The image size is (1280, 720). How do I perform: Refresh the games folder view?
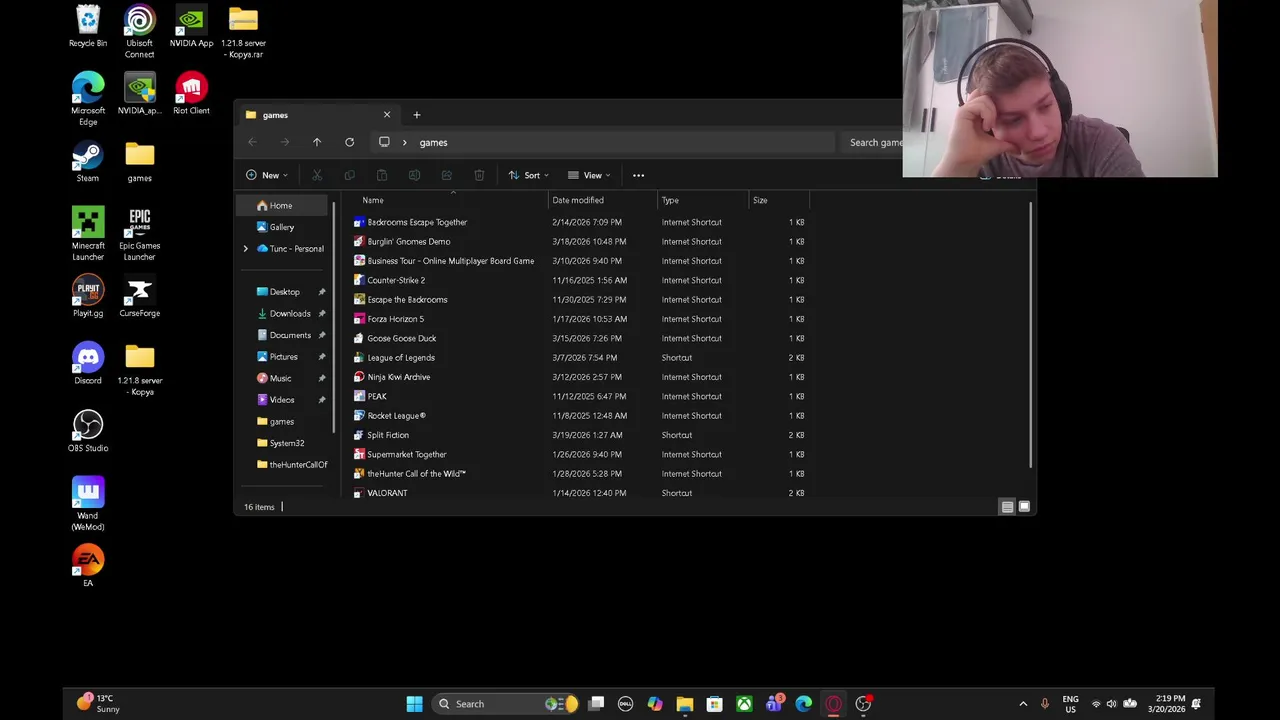[x=349, y=142]
